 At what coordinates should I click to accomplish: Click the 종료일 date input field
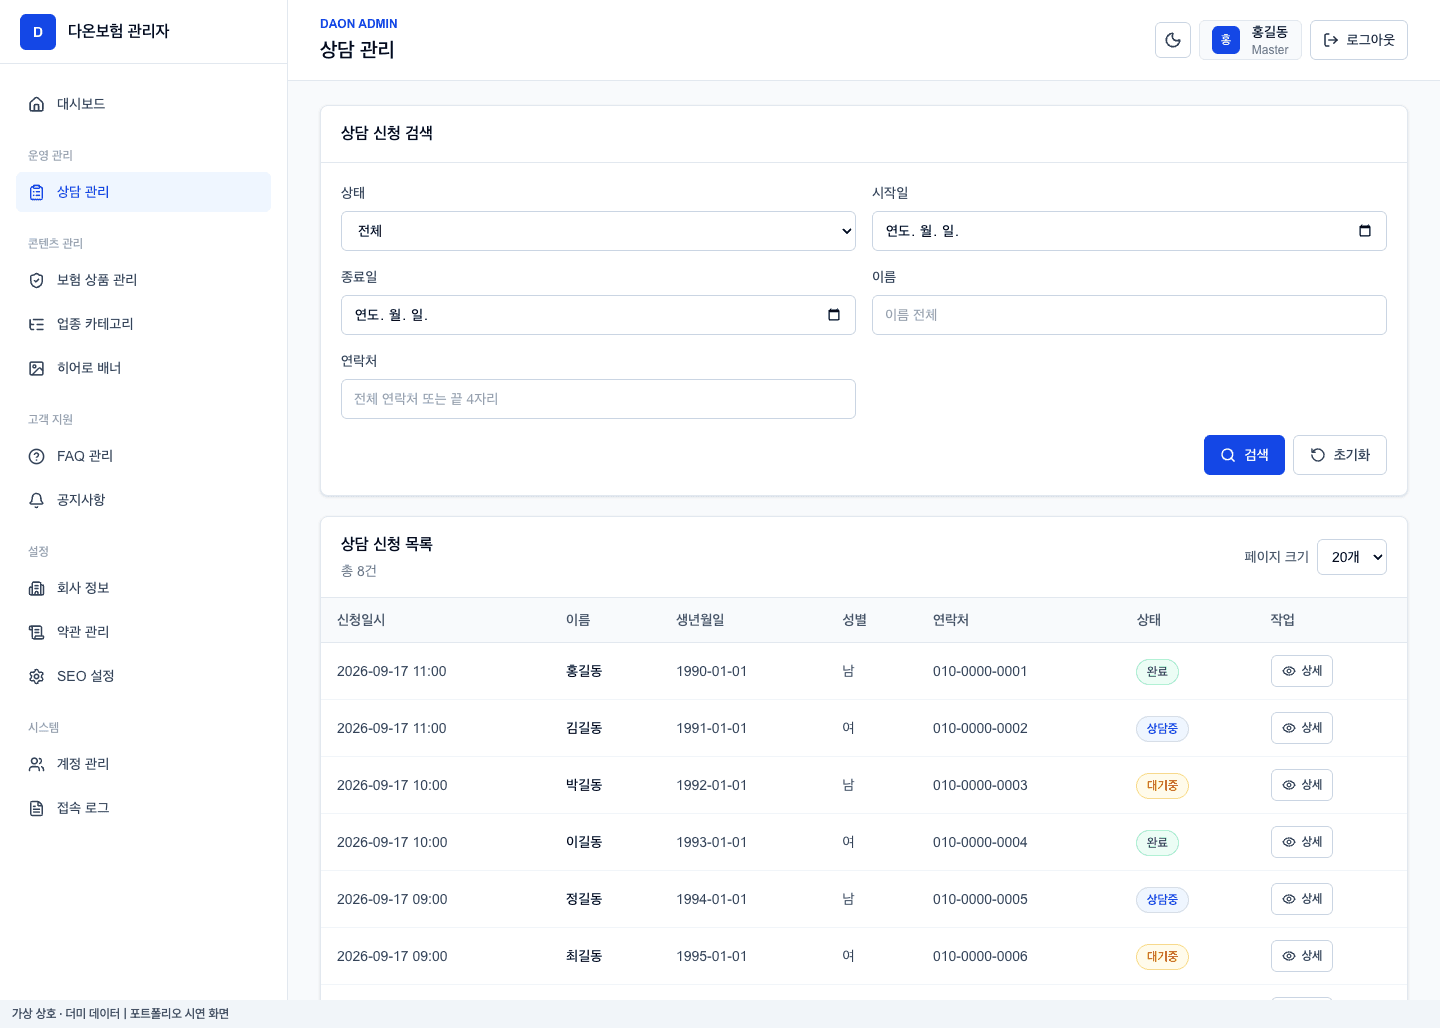coord(598,315)
